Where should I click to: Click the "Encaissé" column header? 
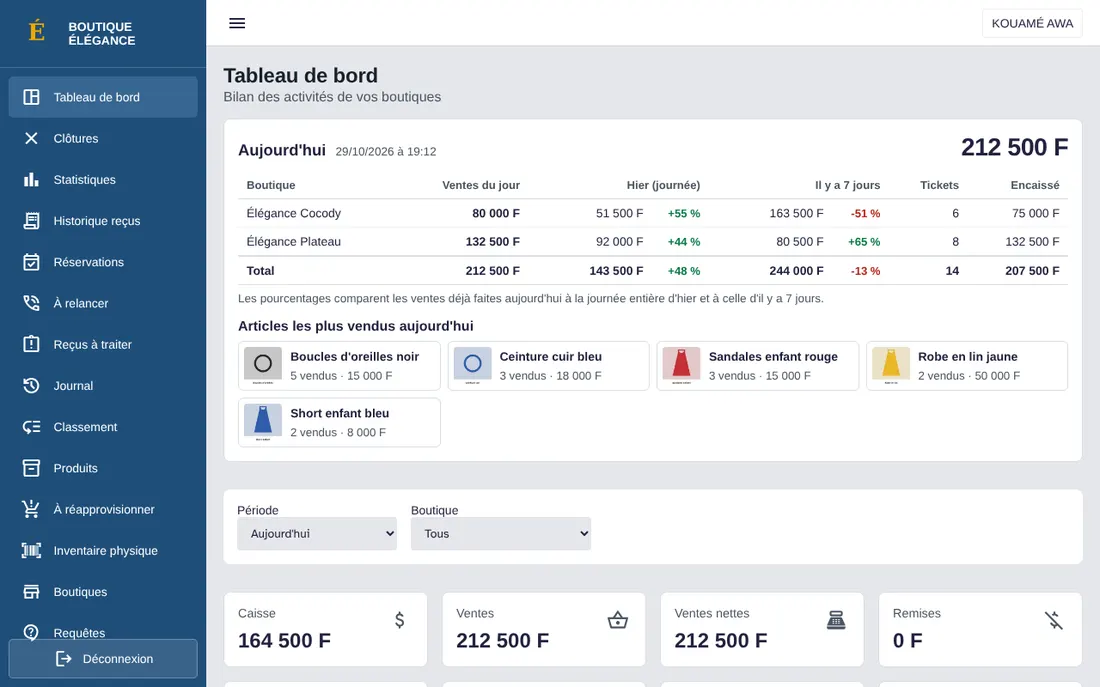pos(1035,185)
